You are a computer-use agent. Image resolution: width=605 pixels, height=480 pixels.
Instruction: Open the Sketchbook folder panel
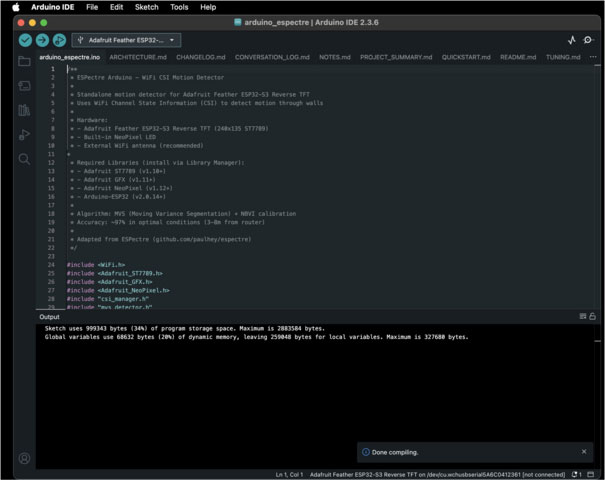click(24, 61)
